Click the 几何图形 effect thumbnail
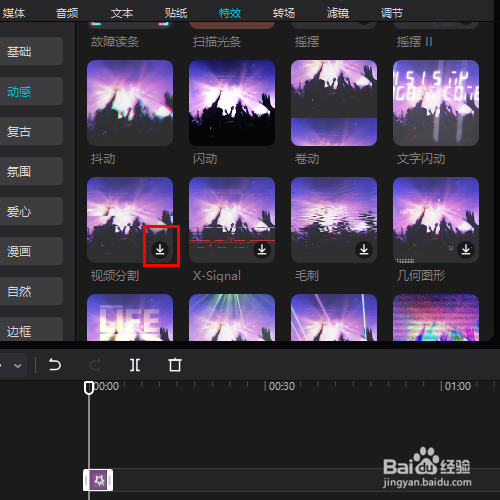This screenshot has height=500, width=500. 436,220
